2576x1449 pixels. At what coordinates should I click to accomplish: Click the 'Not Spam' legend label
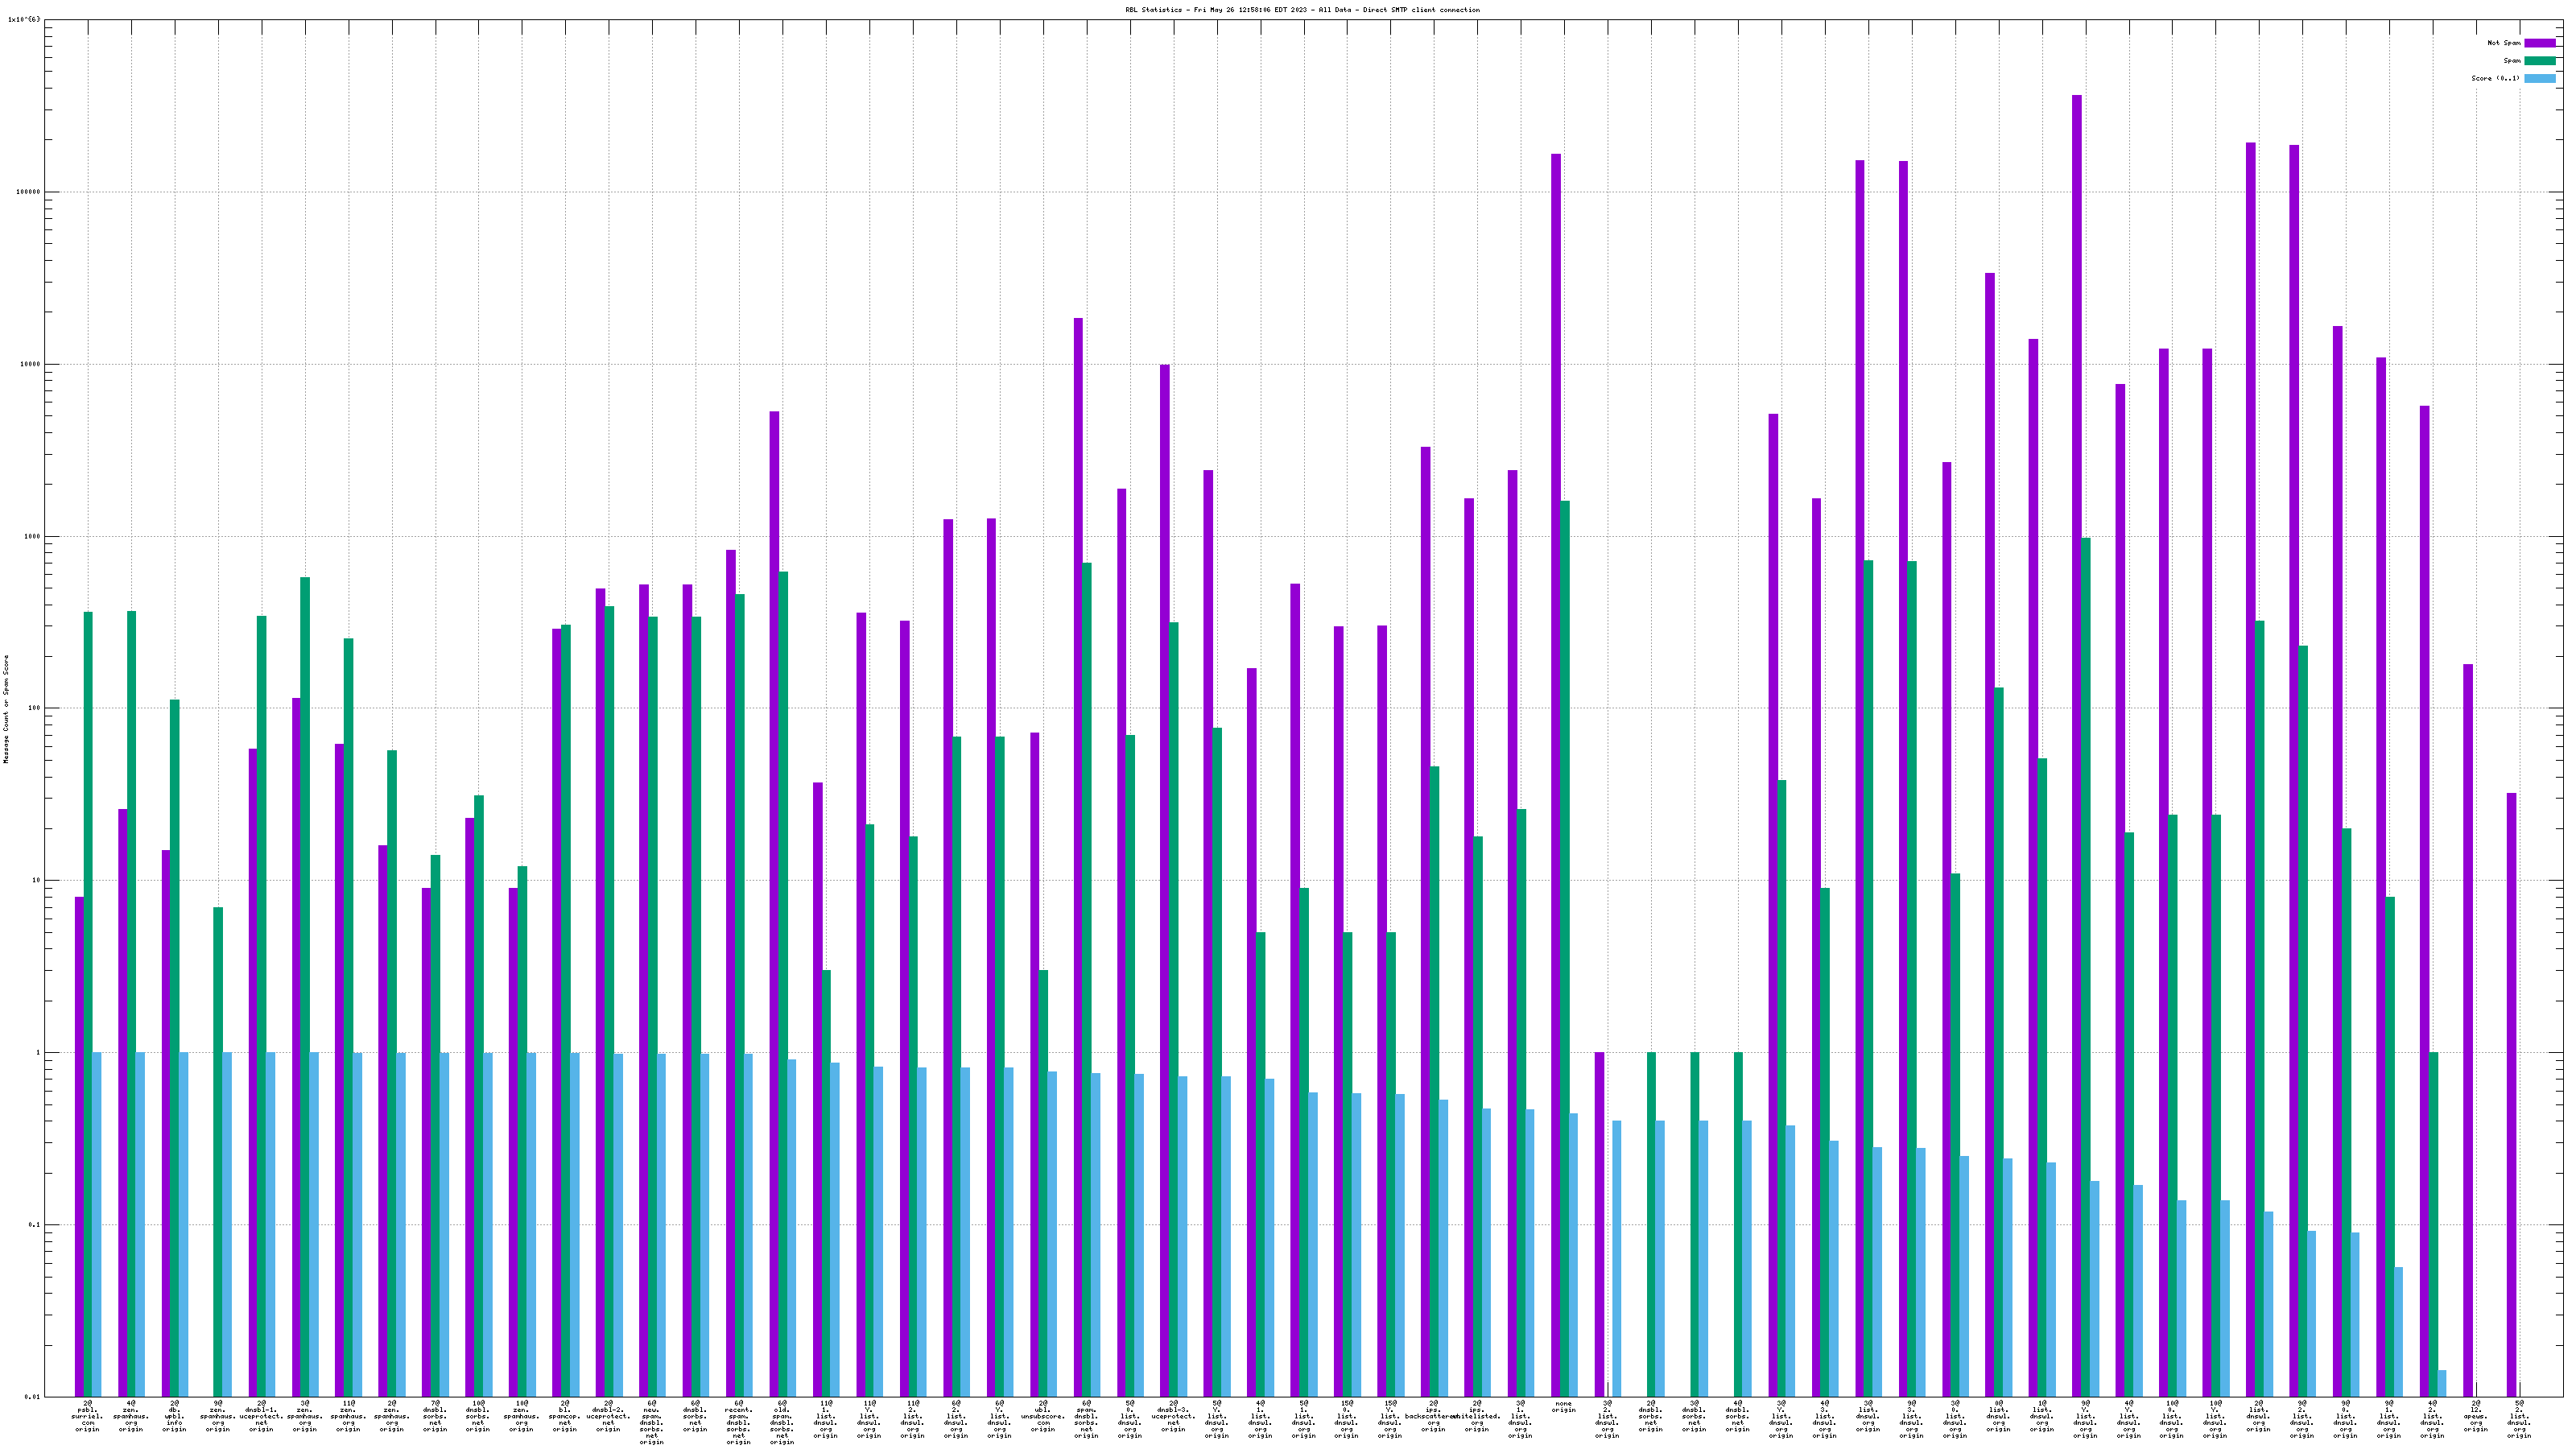2503,43
